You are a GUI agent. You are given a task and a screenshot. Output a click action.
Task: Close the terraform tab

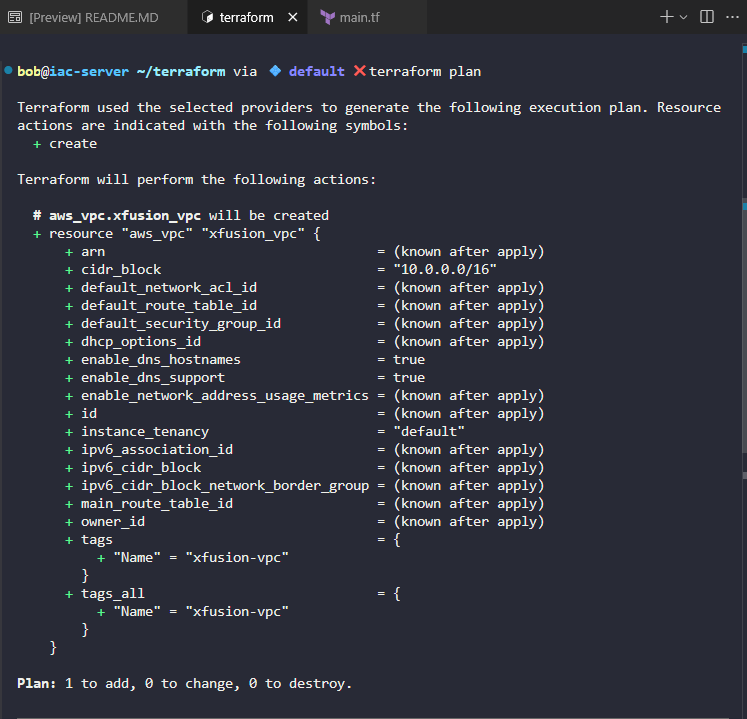tap(293, 18)
